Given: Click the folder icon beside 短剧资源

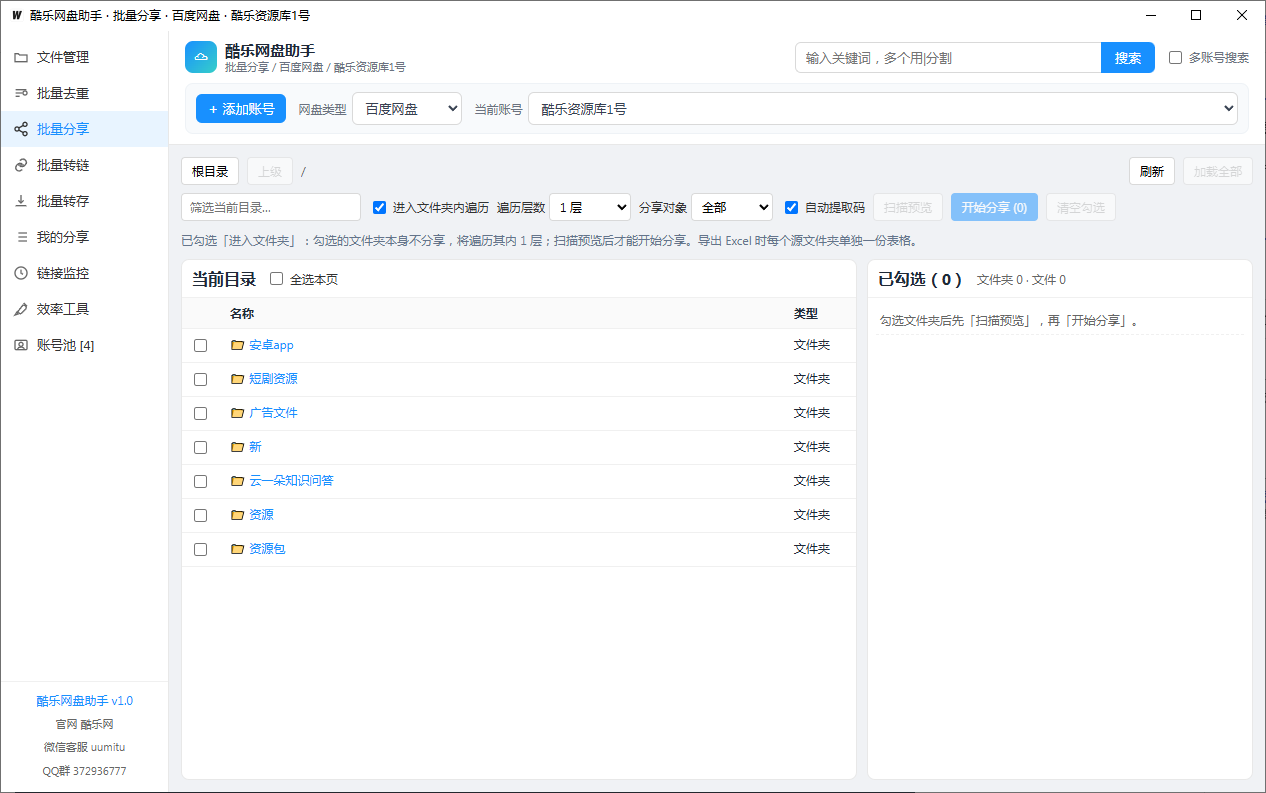Looking at the screenshot, I should (237, 379).
